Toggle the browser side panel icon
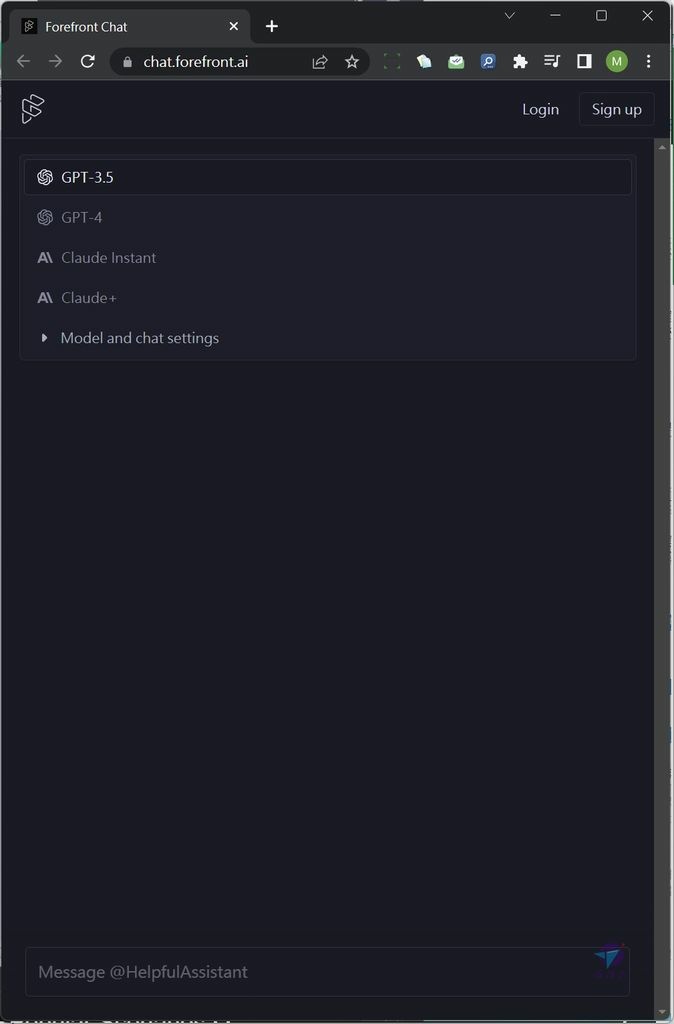The width and height of the screenshot is (674, 1024). point(584,62)
